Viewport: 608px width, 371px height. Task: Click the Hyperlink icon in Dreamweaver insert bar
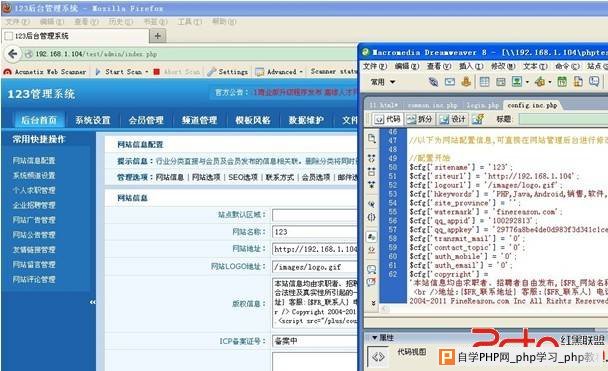[x=433, y=82]
